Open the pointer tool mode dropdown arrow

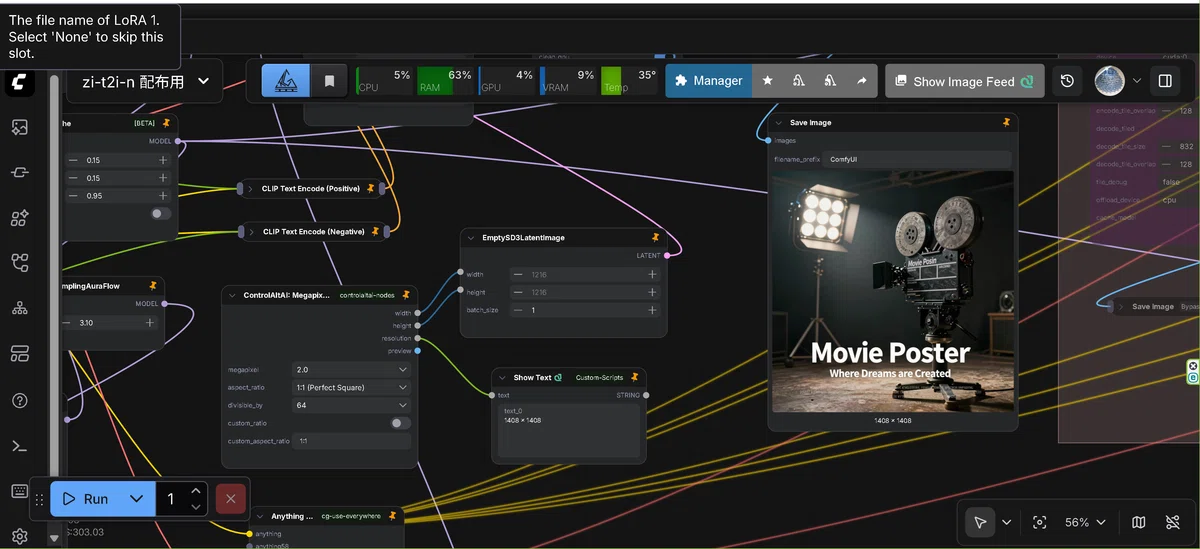click(1007, 522)
